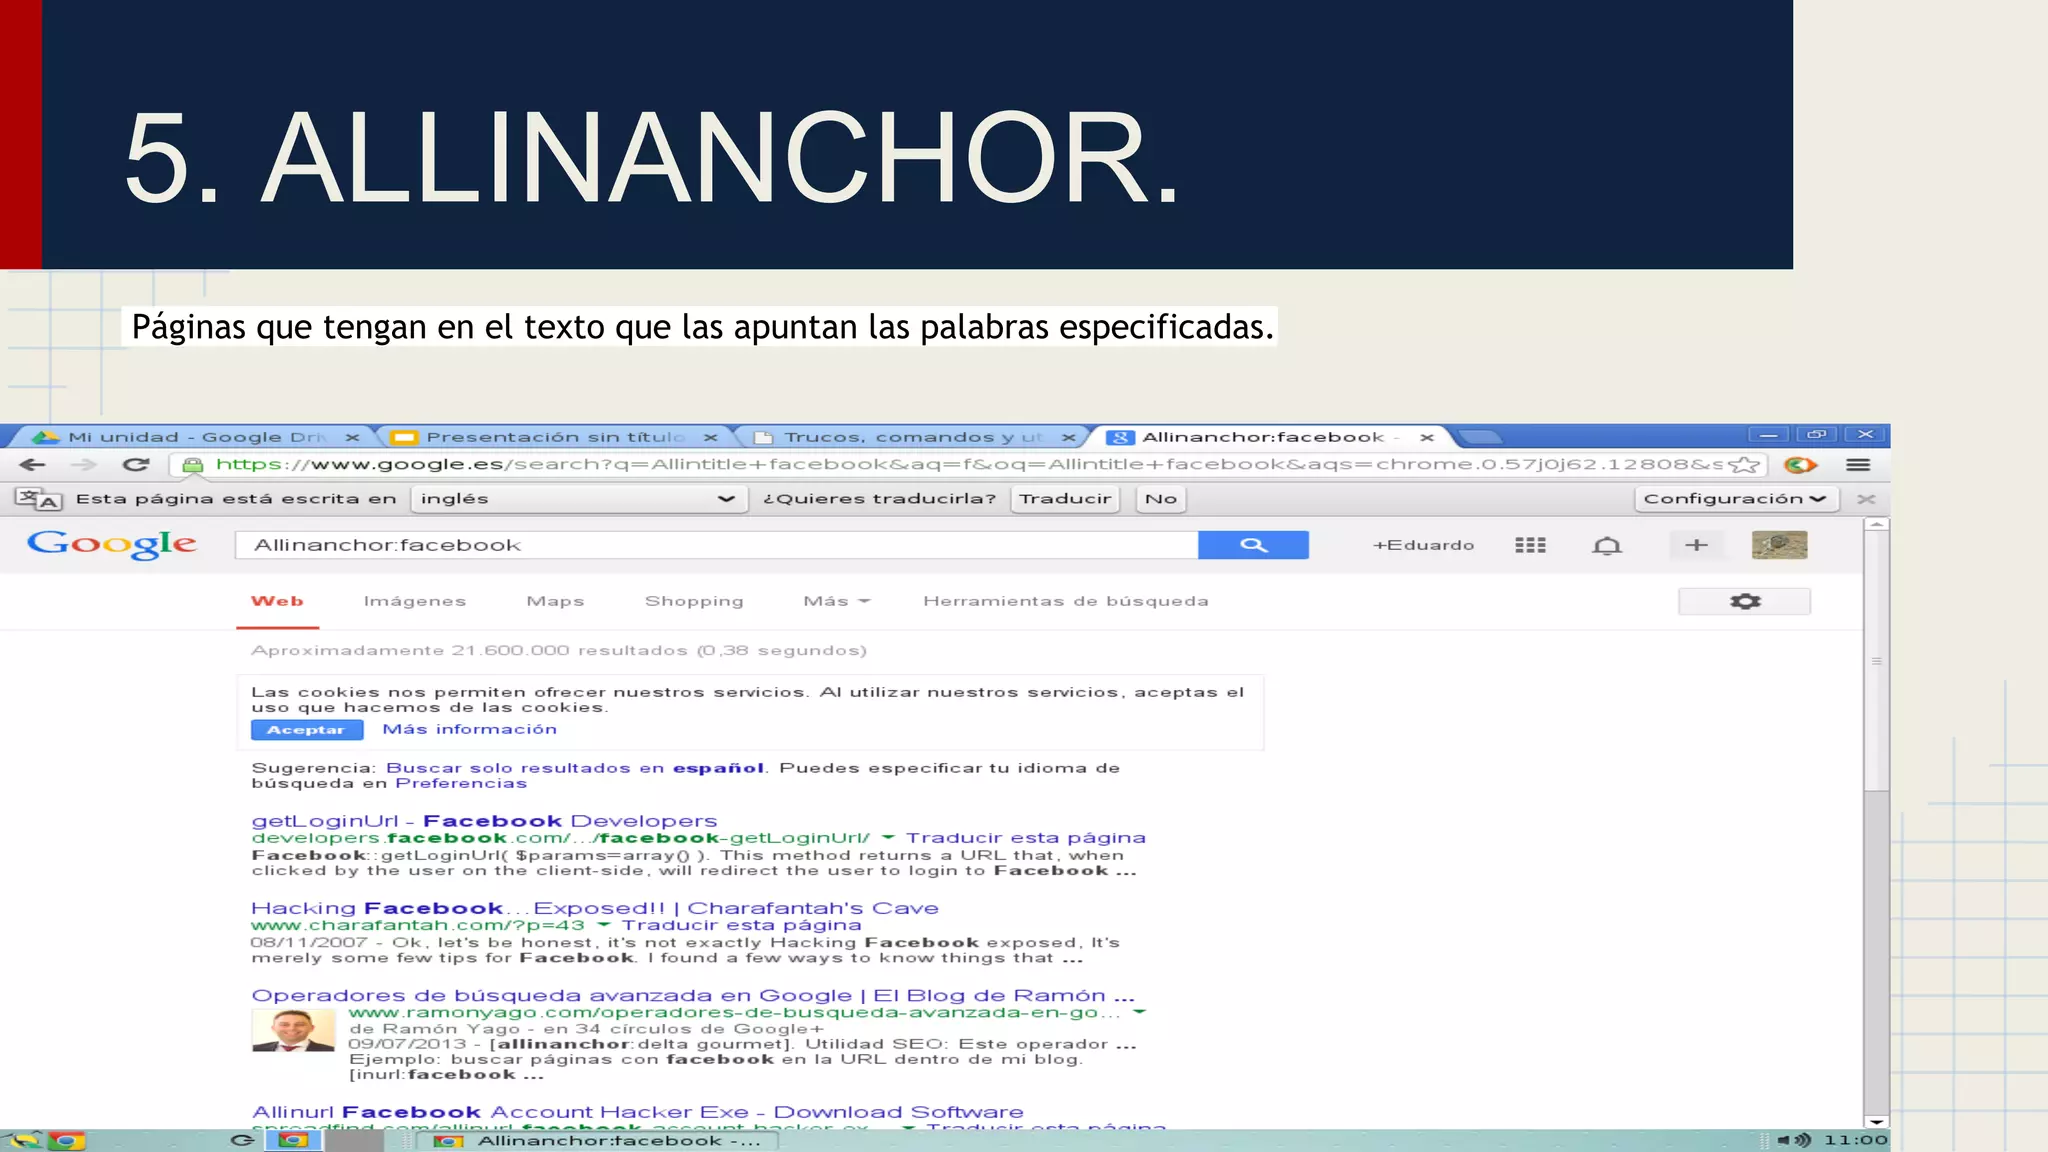Click the No button in the translation bar
2048x1152 pixels.
pyautogui.click(x=1161, y=499)
